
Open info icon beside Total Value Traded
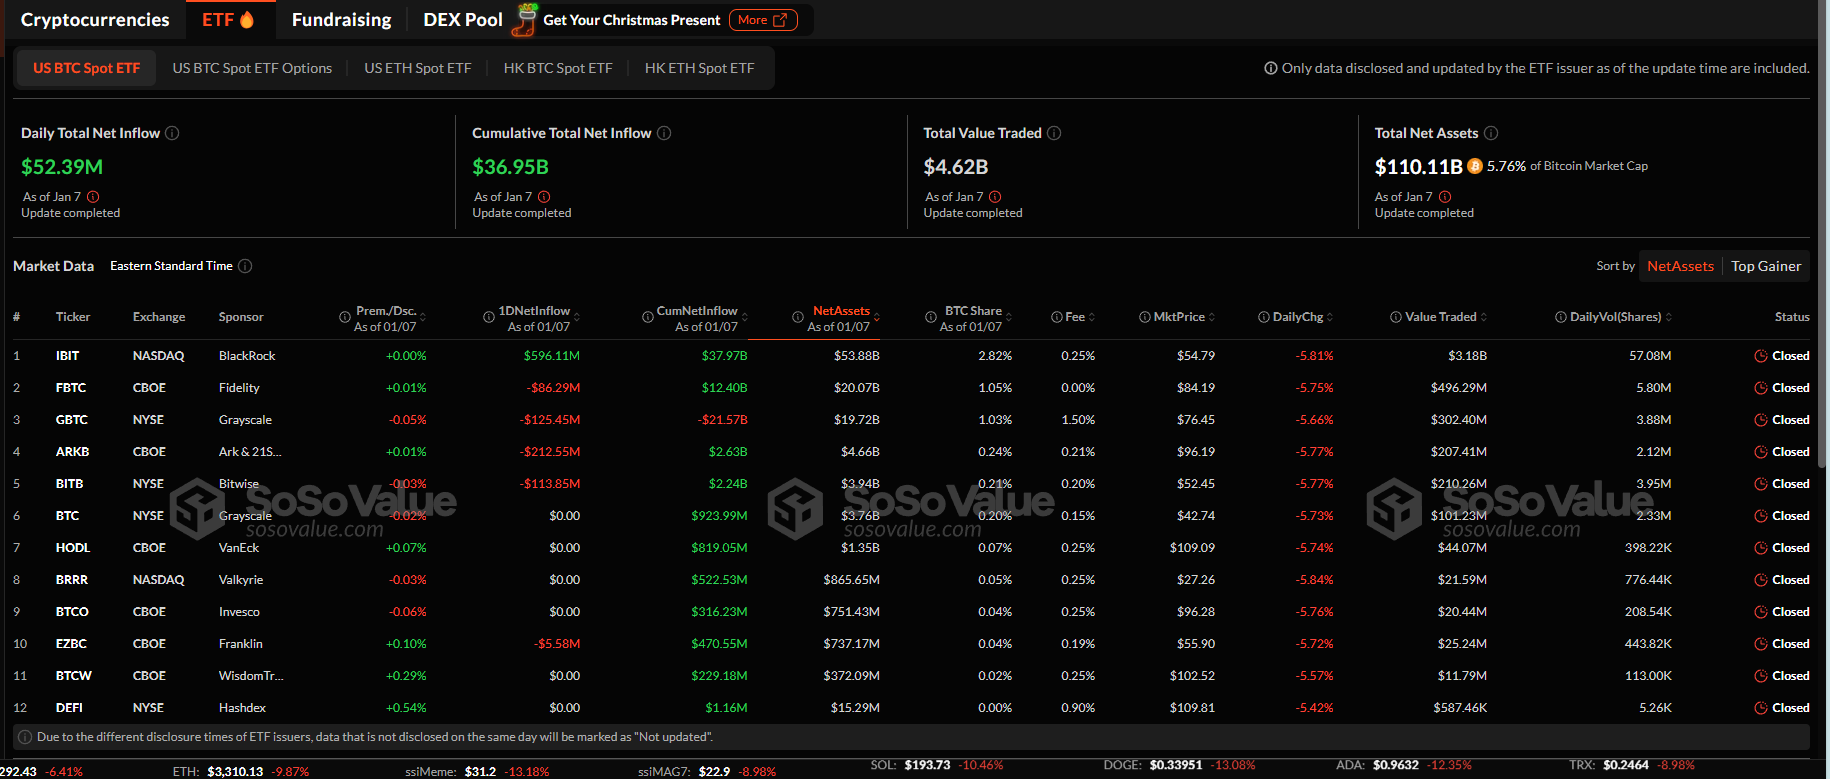1054,133
